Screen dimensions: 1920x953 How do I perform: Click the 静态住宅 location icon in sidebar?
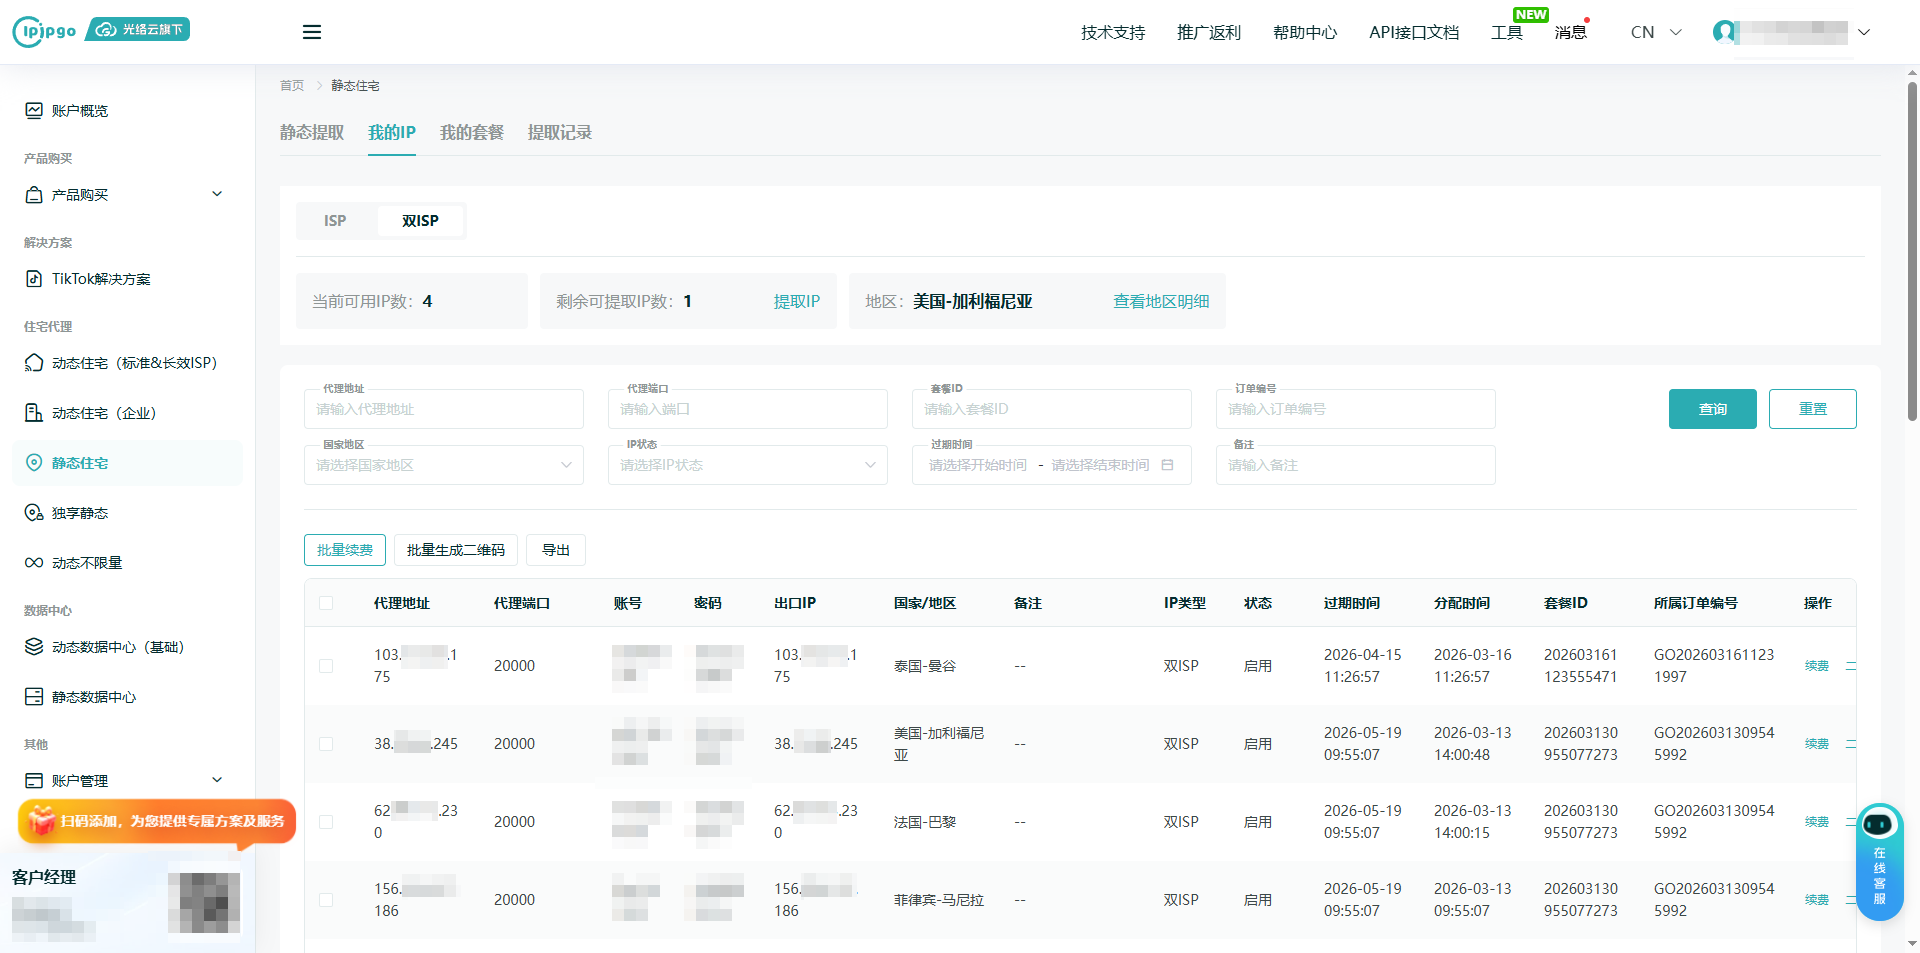[x=34, y=463]
